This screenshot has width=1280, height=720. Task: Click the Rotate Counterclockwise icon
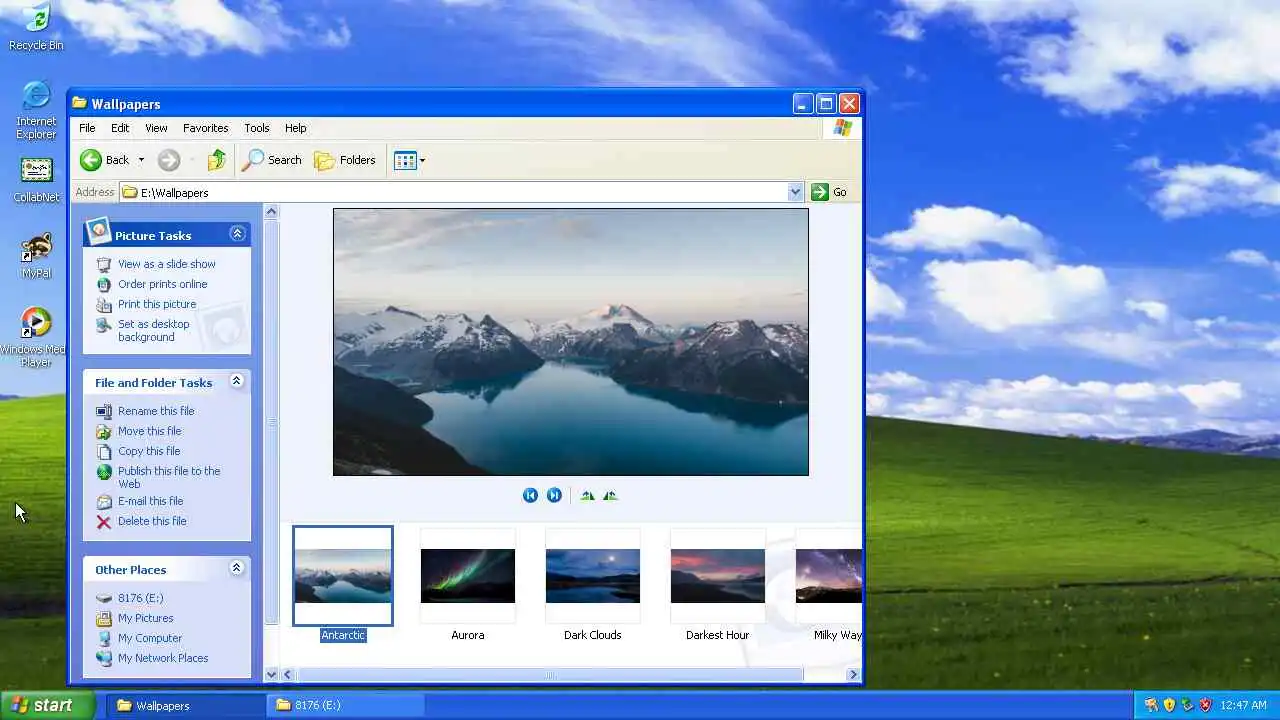click(x=610, y=495)
